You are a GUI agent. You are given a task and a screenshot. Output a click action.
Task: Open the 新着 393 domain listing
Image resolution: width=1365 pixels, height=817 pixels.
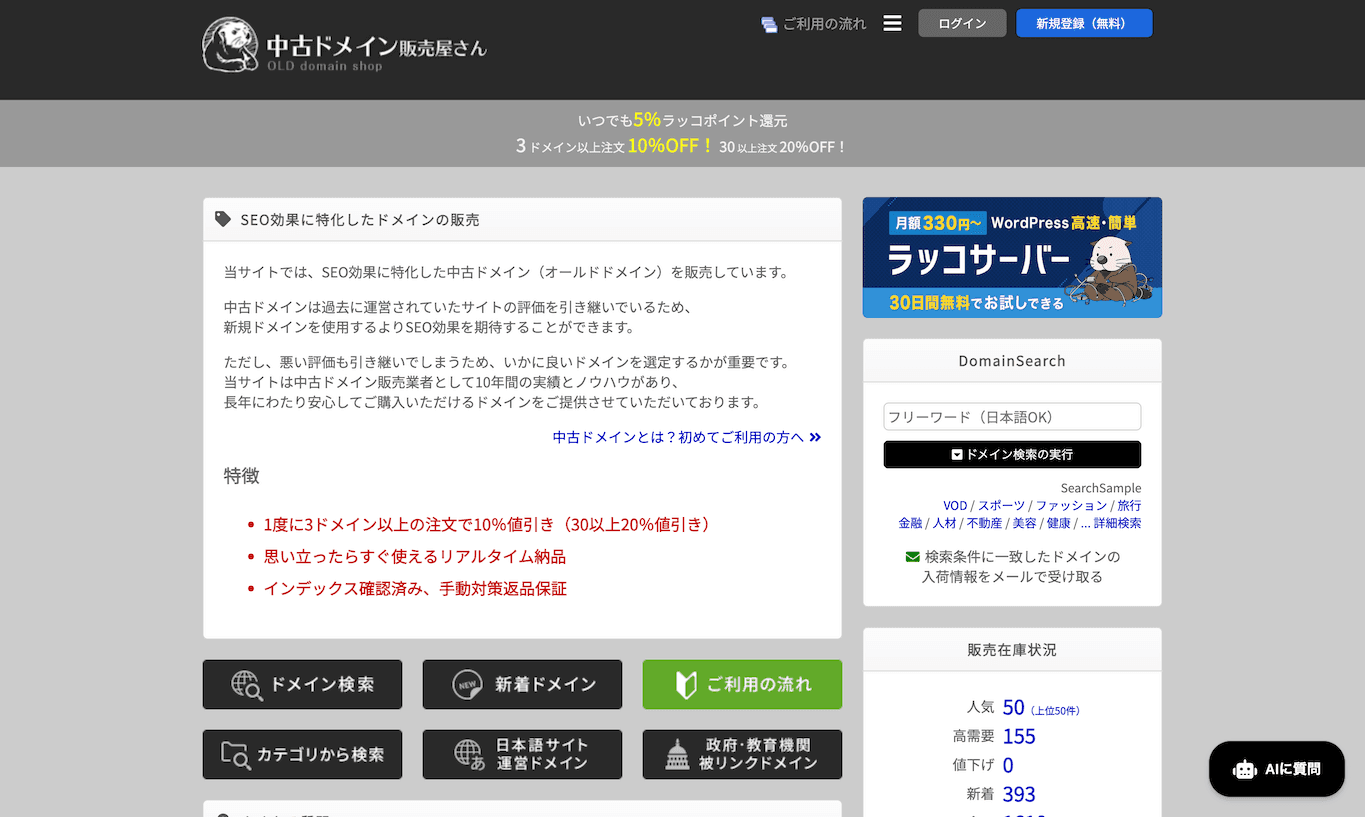pos(1018,794)
